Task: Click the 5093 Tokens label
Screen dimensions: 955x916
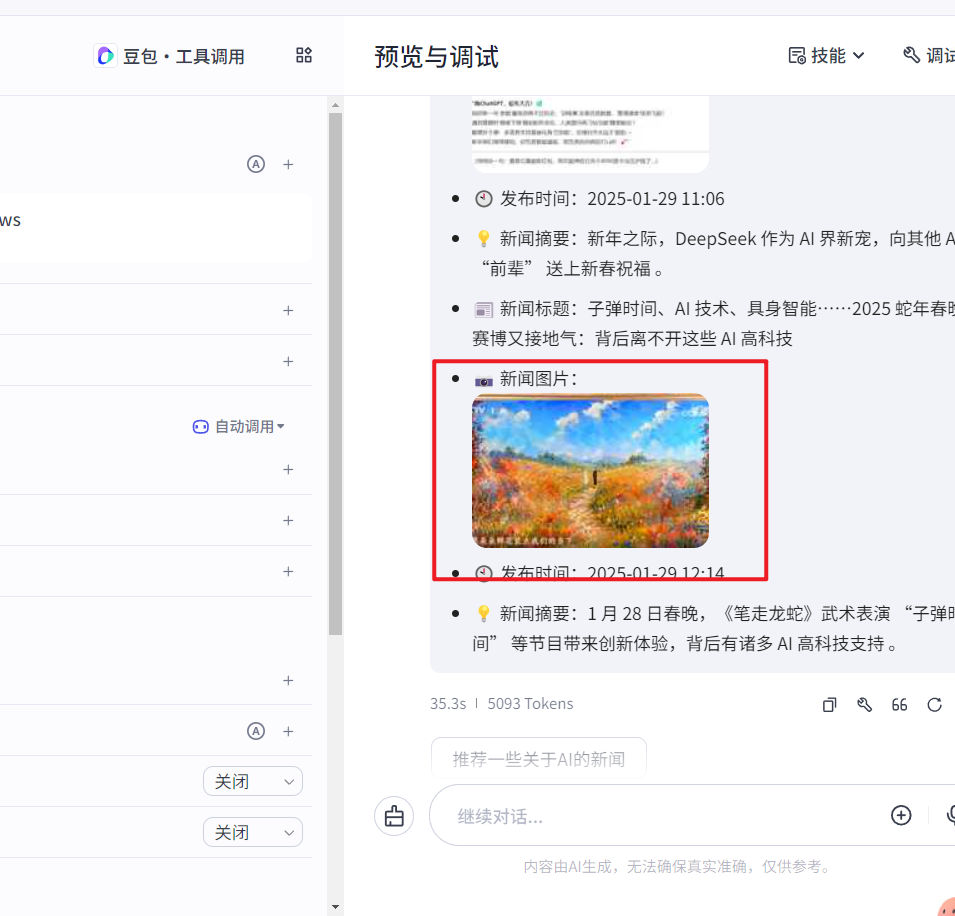Action: pyautogui.click(x=530, y=704)
